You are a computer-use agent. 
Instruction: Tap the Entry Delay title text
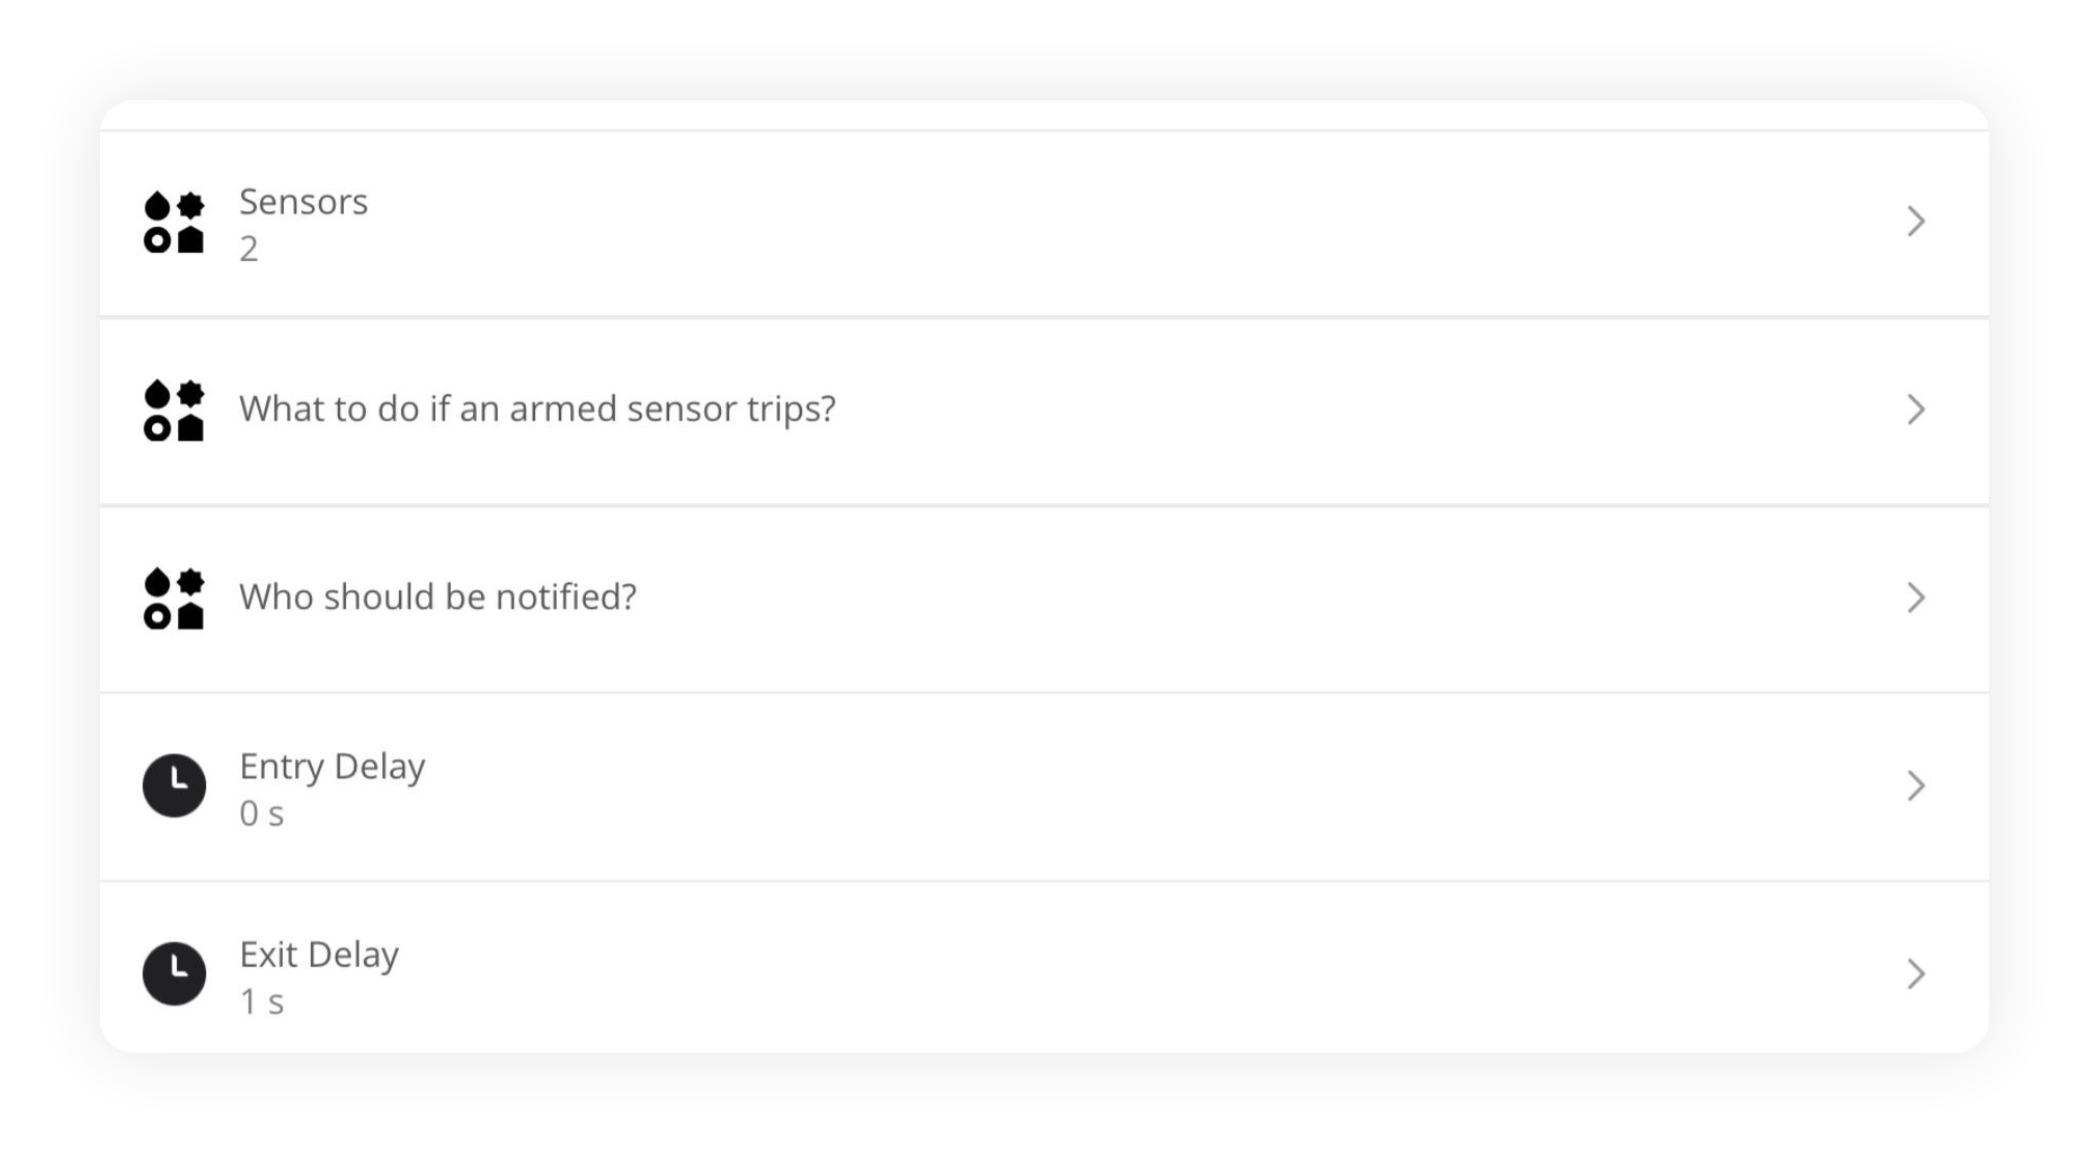[332, 767]
